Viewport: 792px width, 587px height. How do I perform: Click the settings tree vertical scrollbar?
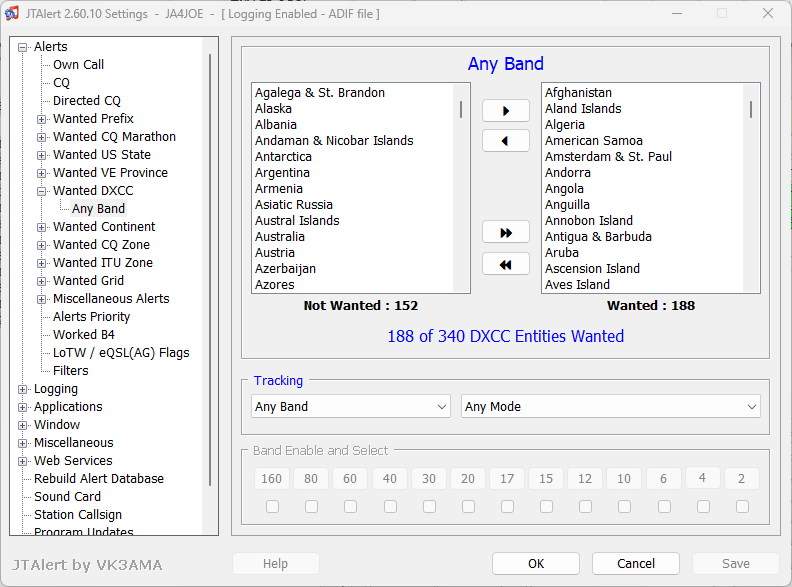click(210, 270)
